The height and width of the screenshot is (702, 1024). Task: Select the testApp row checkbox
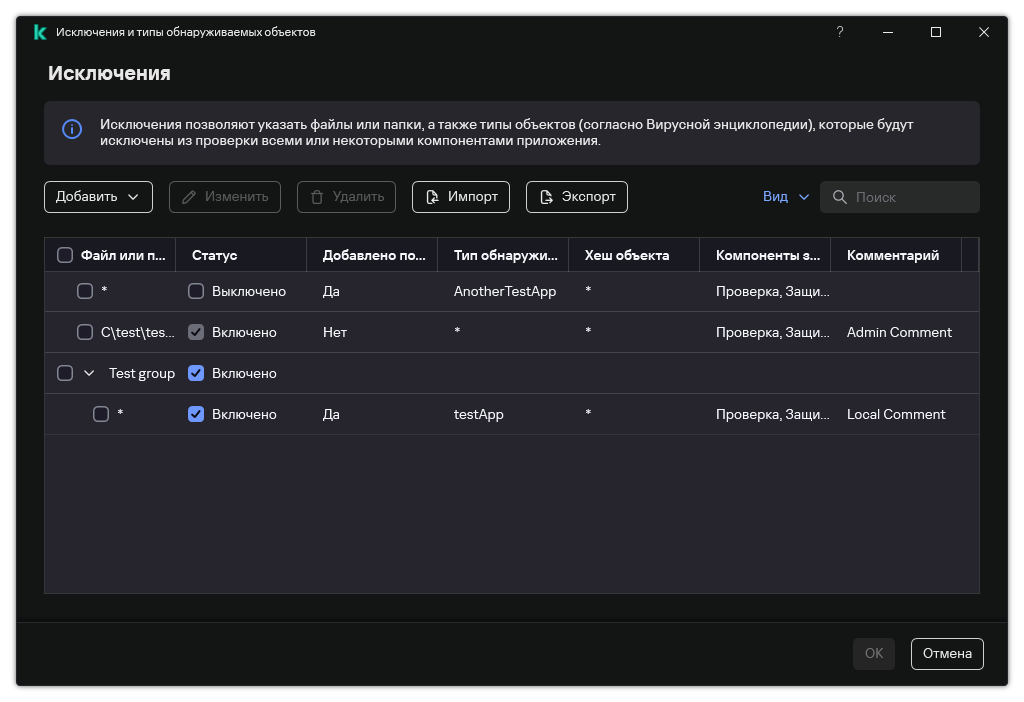coord(101,415)
